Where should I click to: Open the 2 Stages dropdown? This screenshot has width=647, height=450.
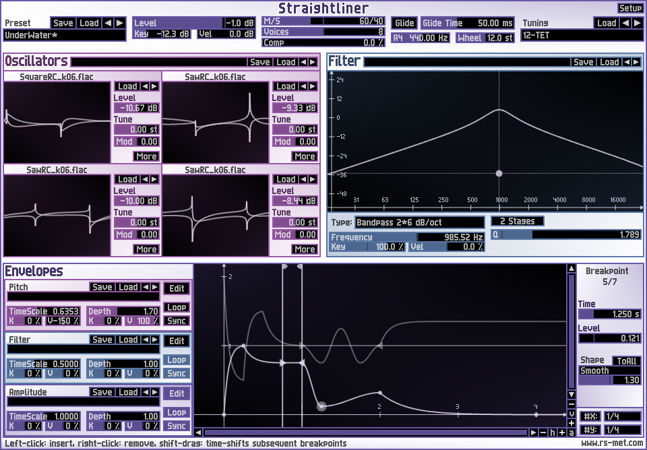[516, 221]
